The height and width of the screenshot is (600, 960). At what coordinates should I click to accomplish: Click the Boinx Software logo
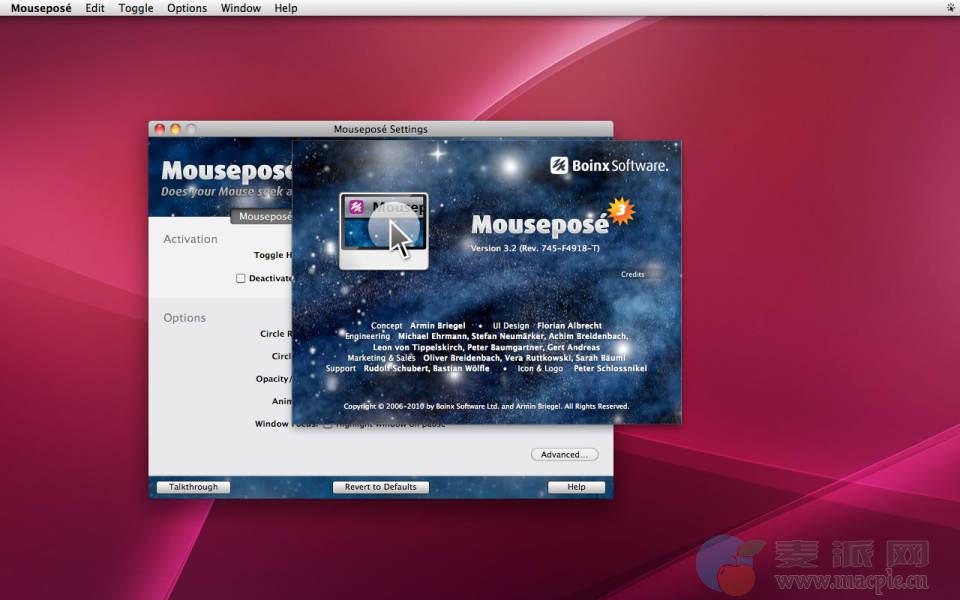608,165
